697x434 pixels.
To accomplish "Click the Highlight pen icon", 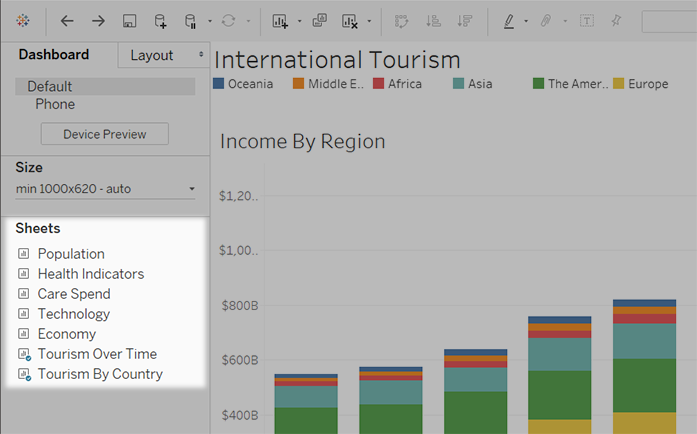I will click(509, 21).
